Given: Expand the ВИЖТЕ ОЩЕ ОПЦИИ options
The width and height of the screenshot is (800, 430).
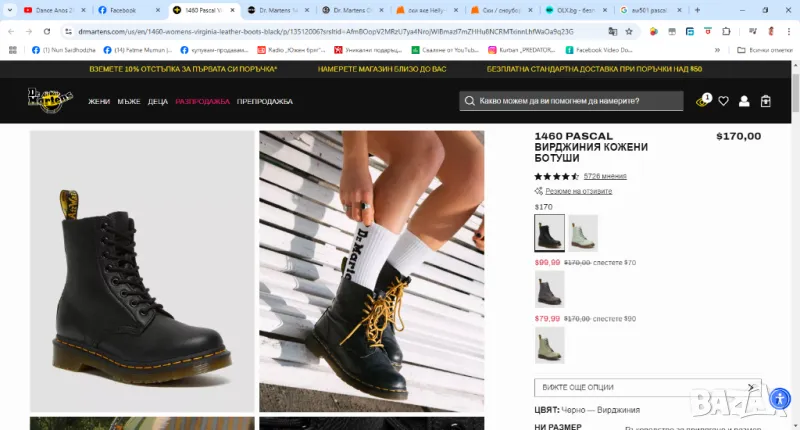Looking at the screenshot, I should 647,387.
